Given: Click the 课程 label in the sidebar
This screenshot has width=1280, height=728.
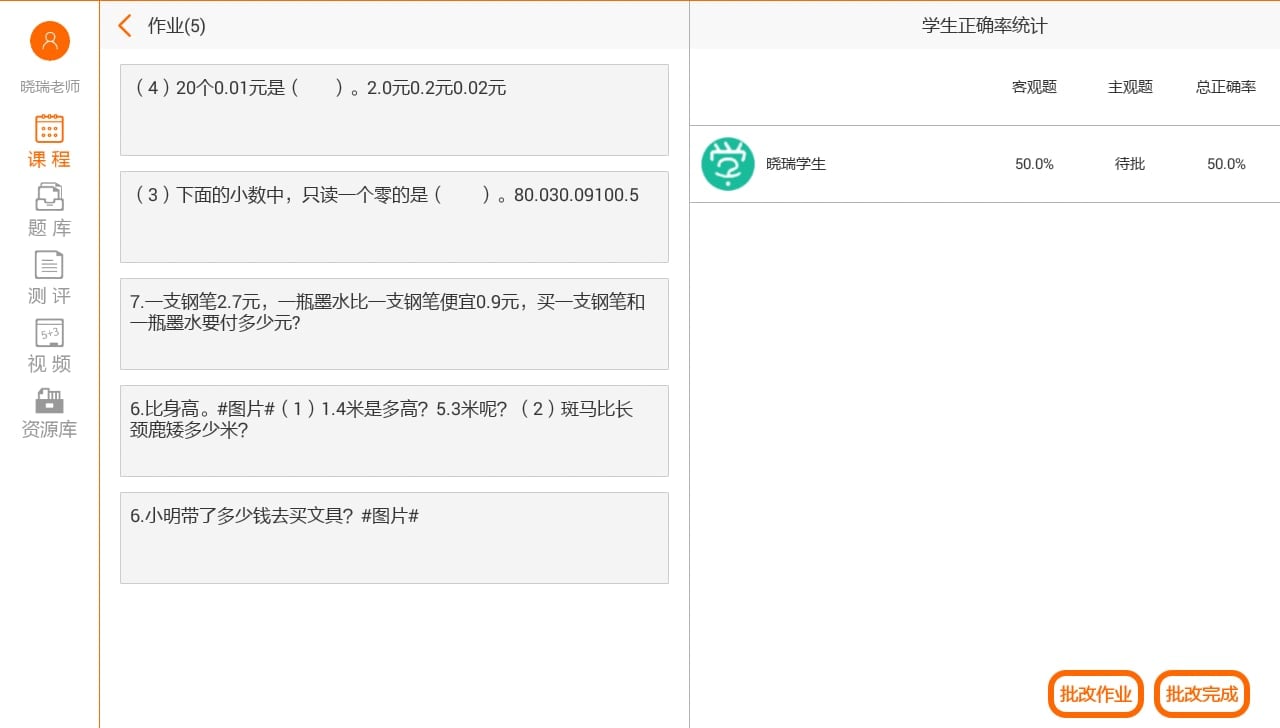Looking at the screenshot, I should (49, 159).
